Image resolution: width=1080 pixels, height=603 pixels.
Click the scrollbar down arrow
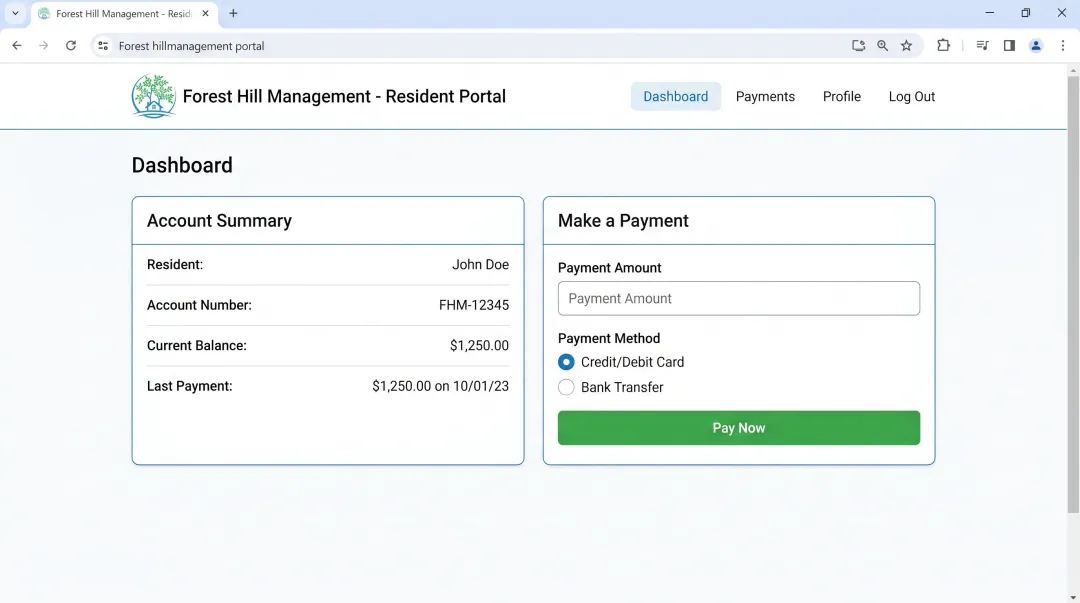point(1073,597)
